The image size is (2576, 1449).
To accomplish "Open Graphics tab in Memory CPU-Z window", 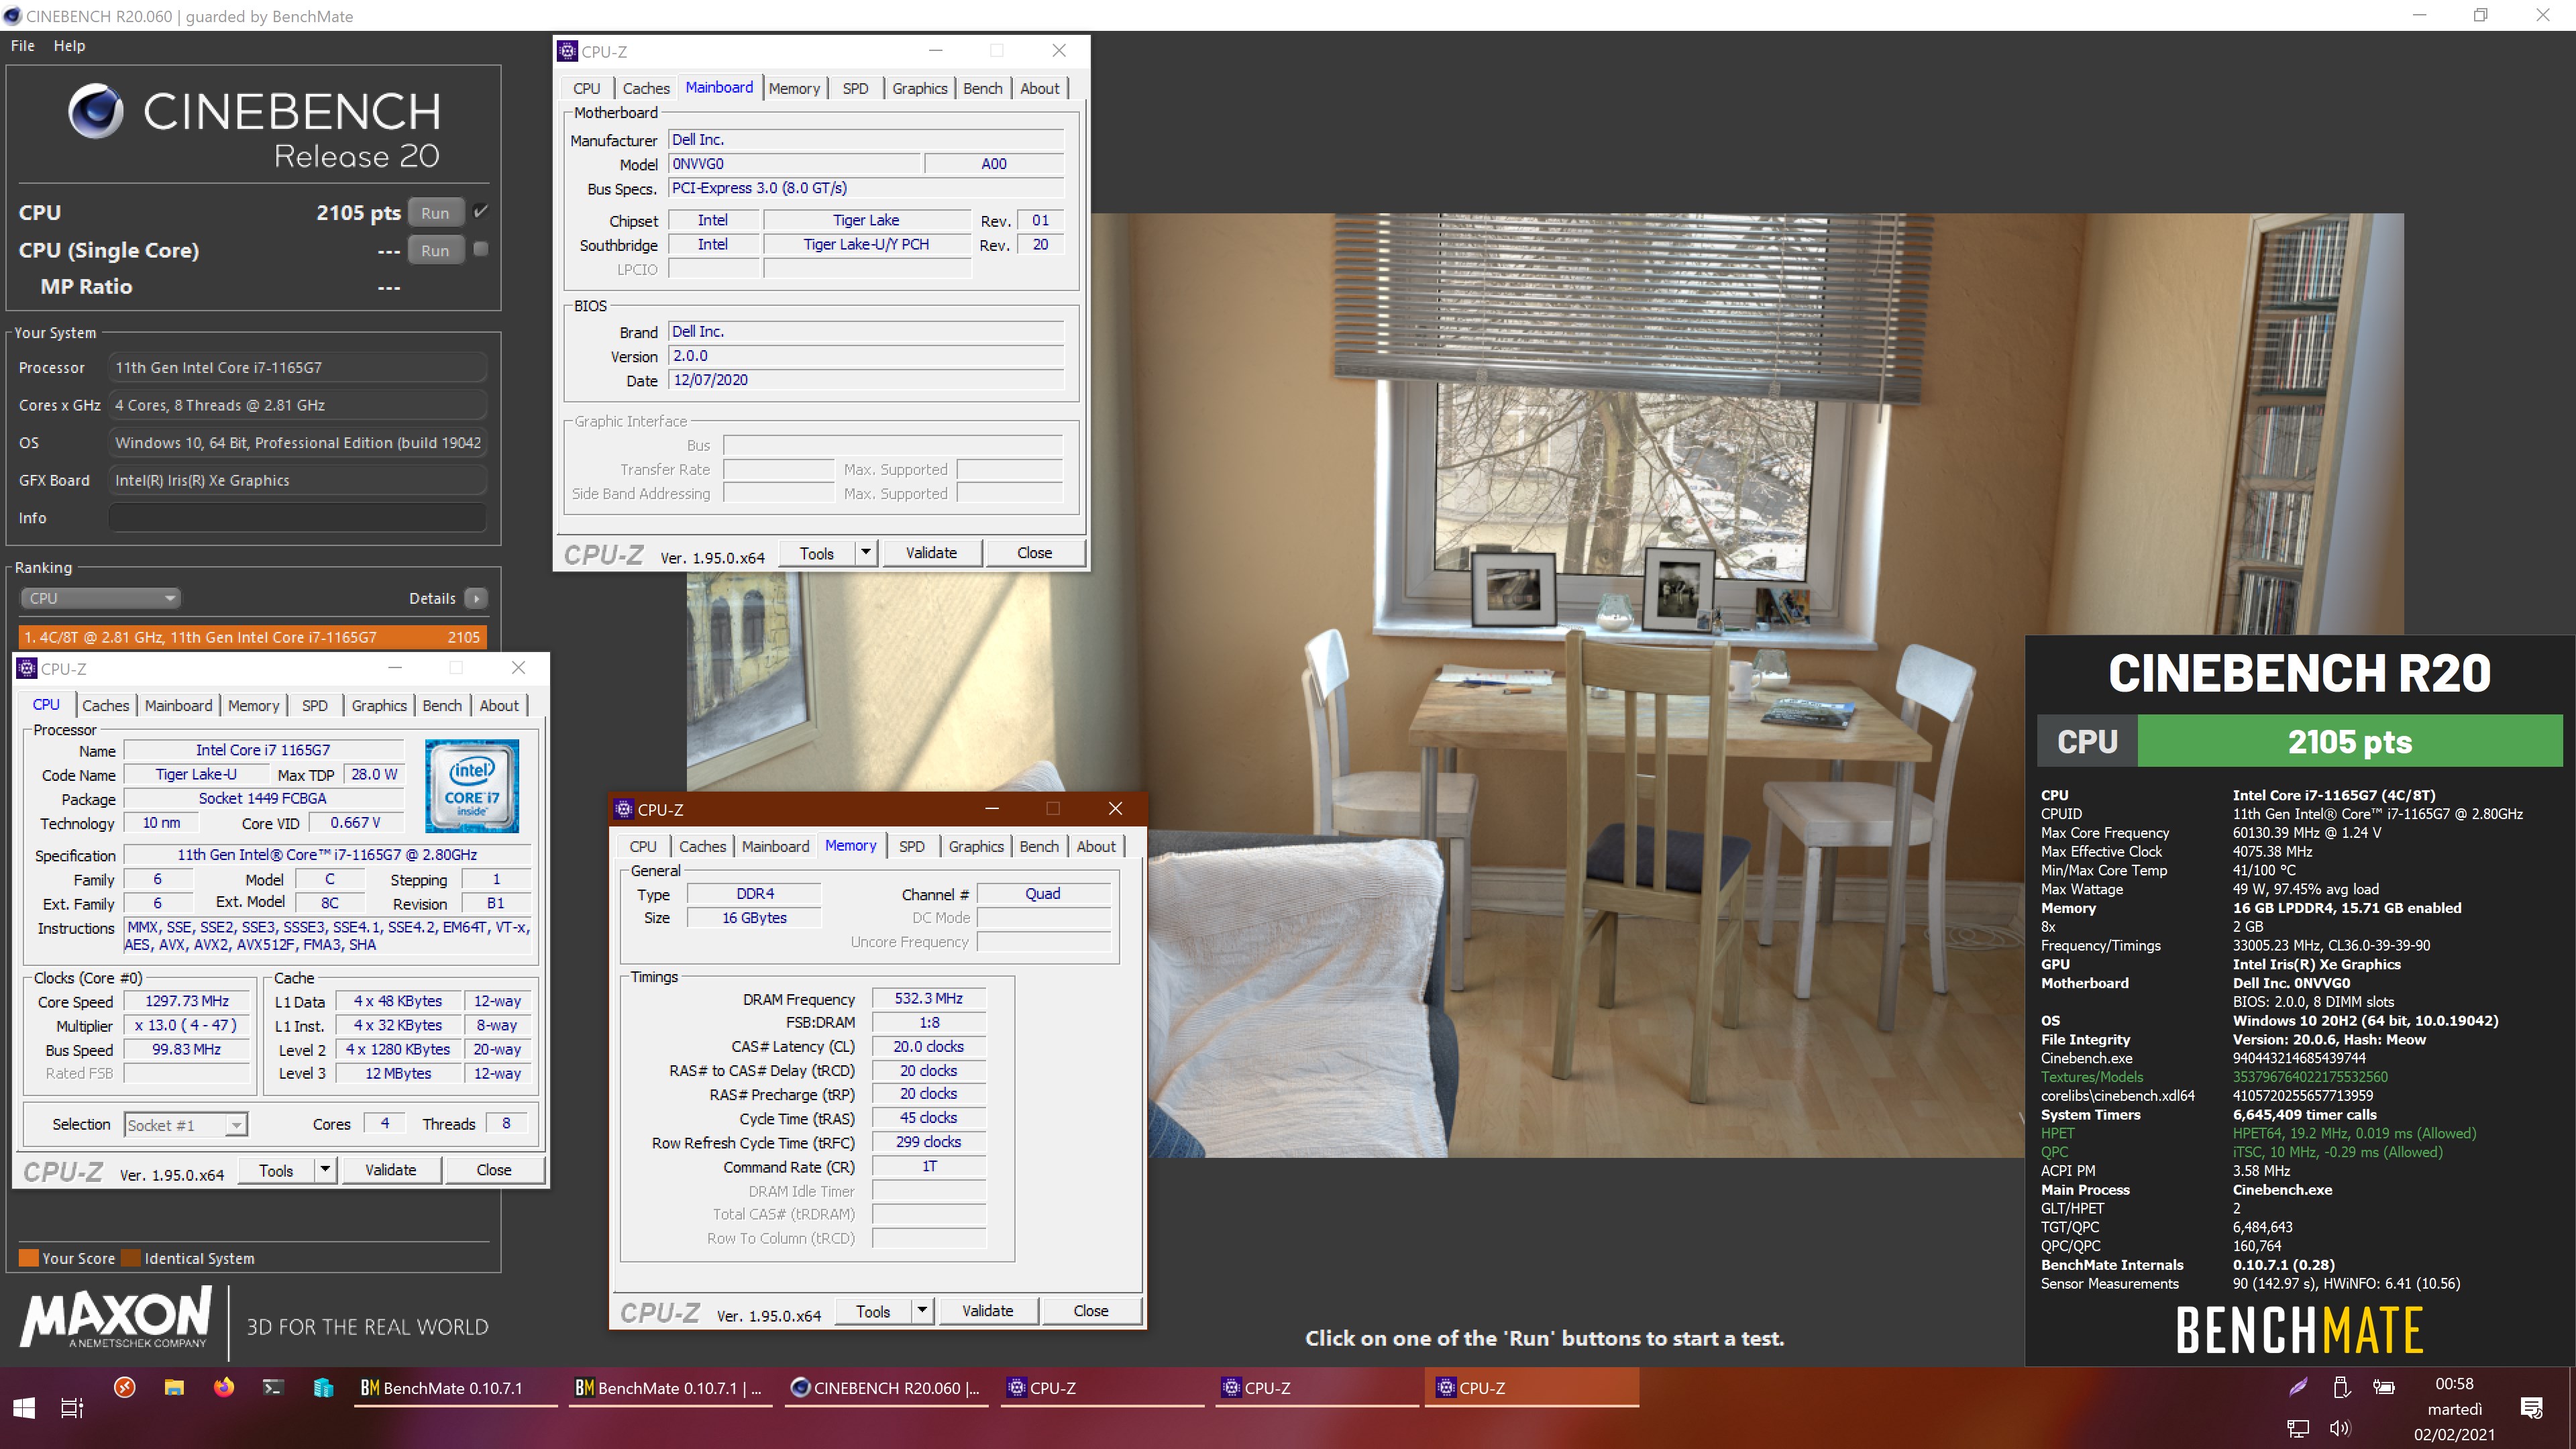I will (x=976, y=847).
